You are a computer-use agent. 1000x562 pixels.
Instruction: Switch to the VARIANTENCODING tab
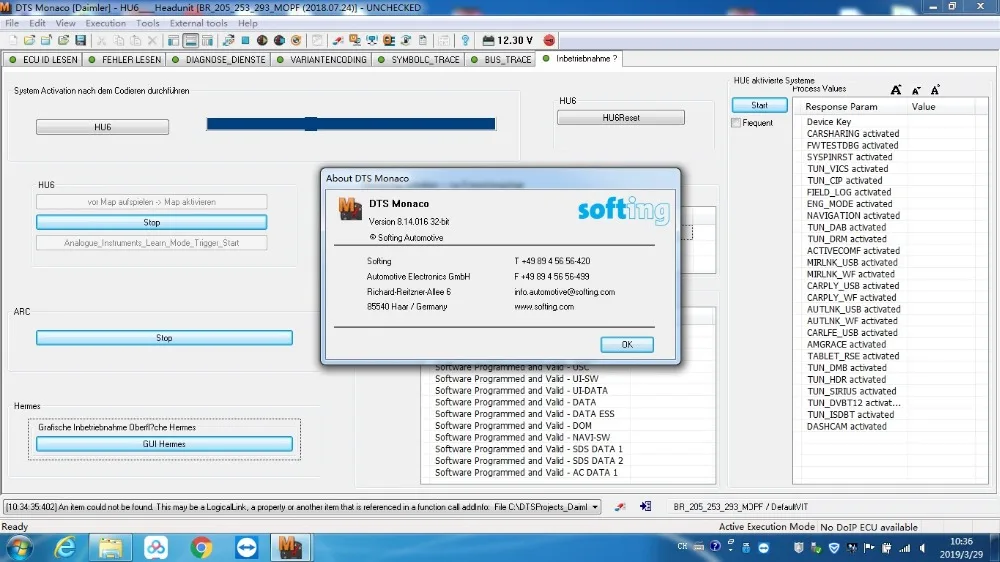coord(321,59)
